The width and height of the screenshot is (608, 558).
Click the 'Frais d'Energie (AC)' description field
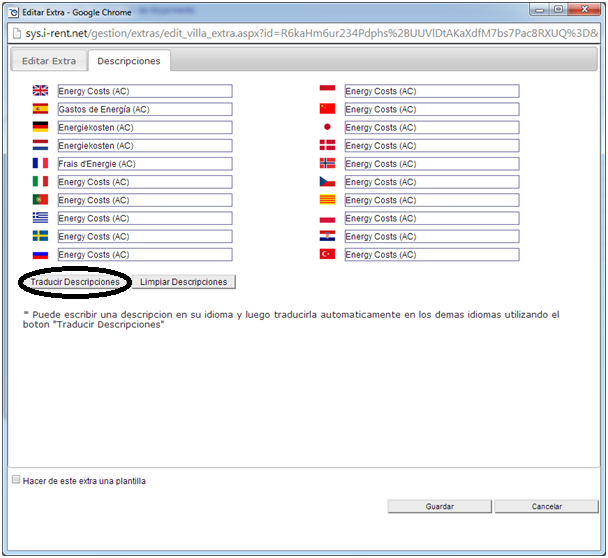pos(144,164)
